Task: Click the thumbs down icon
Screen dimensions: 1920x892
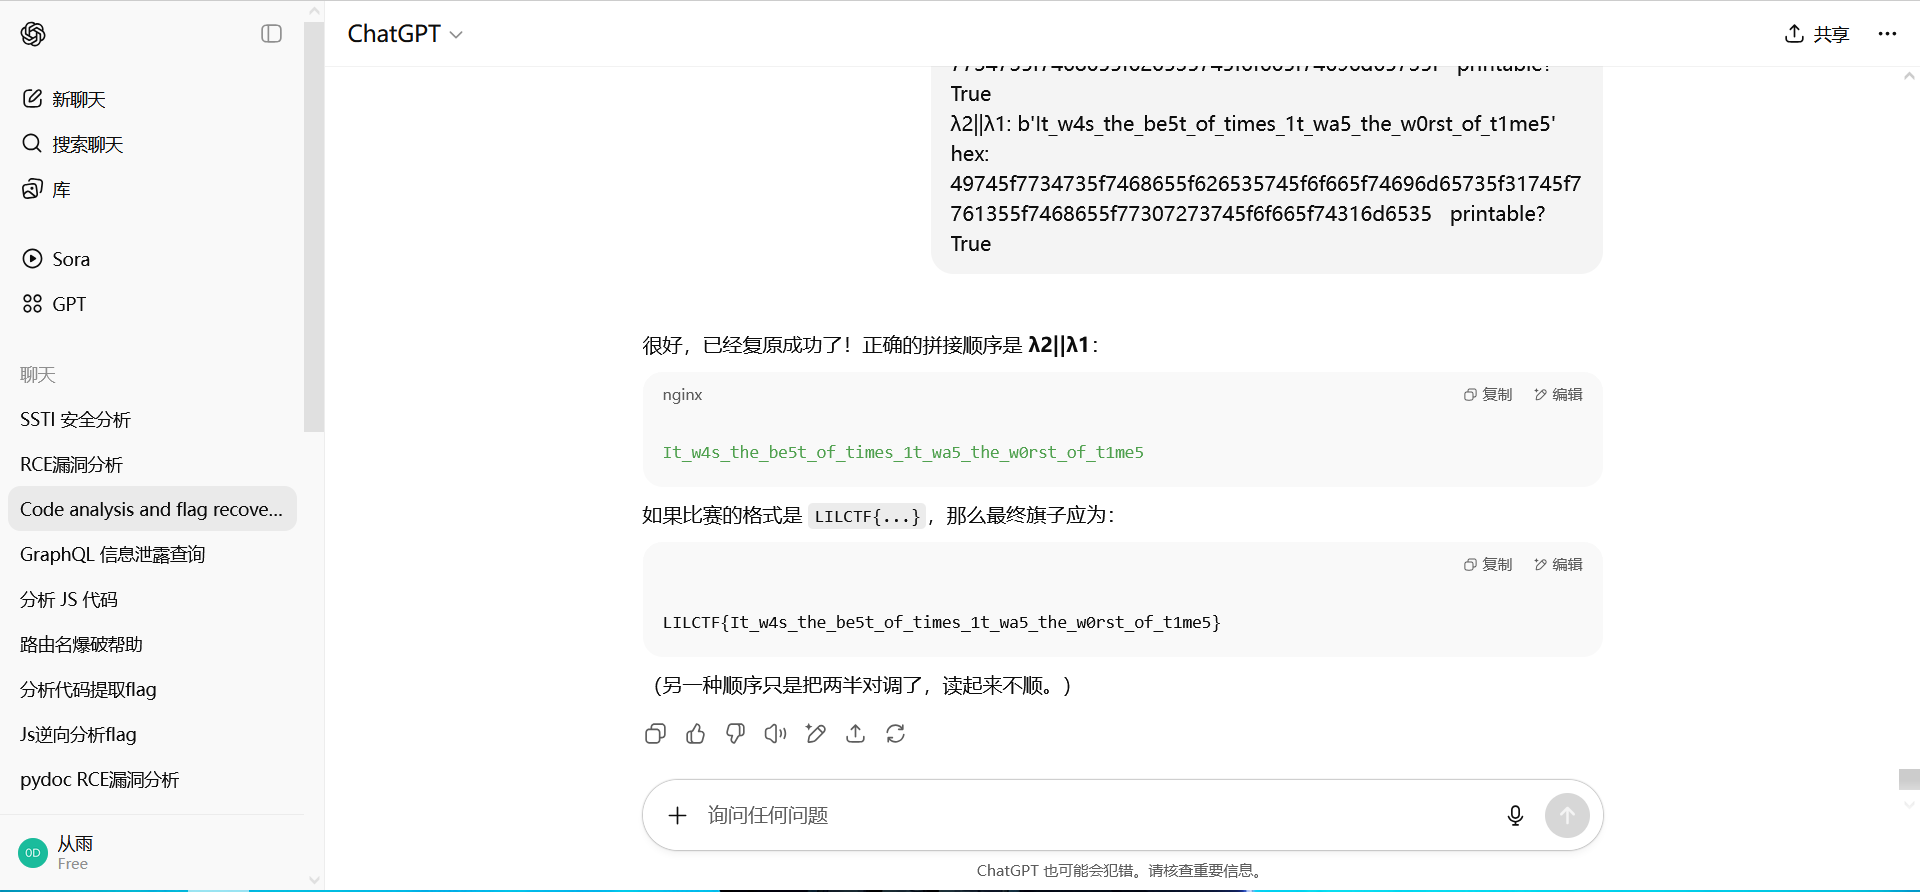Action: click(735, 734)
